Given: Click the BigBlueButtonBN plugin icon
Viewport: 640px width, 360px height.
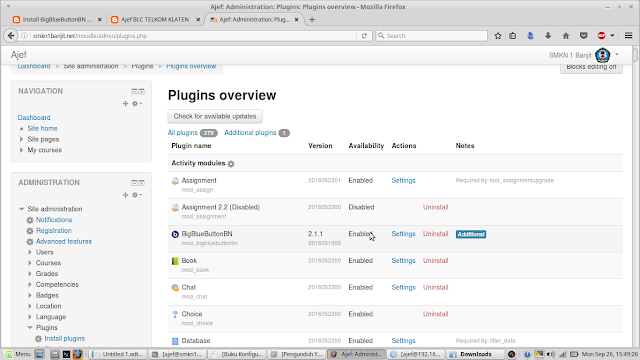Looking at the screenshot, I should (175, 234).
